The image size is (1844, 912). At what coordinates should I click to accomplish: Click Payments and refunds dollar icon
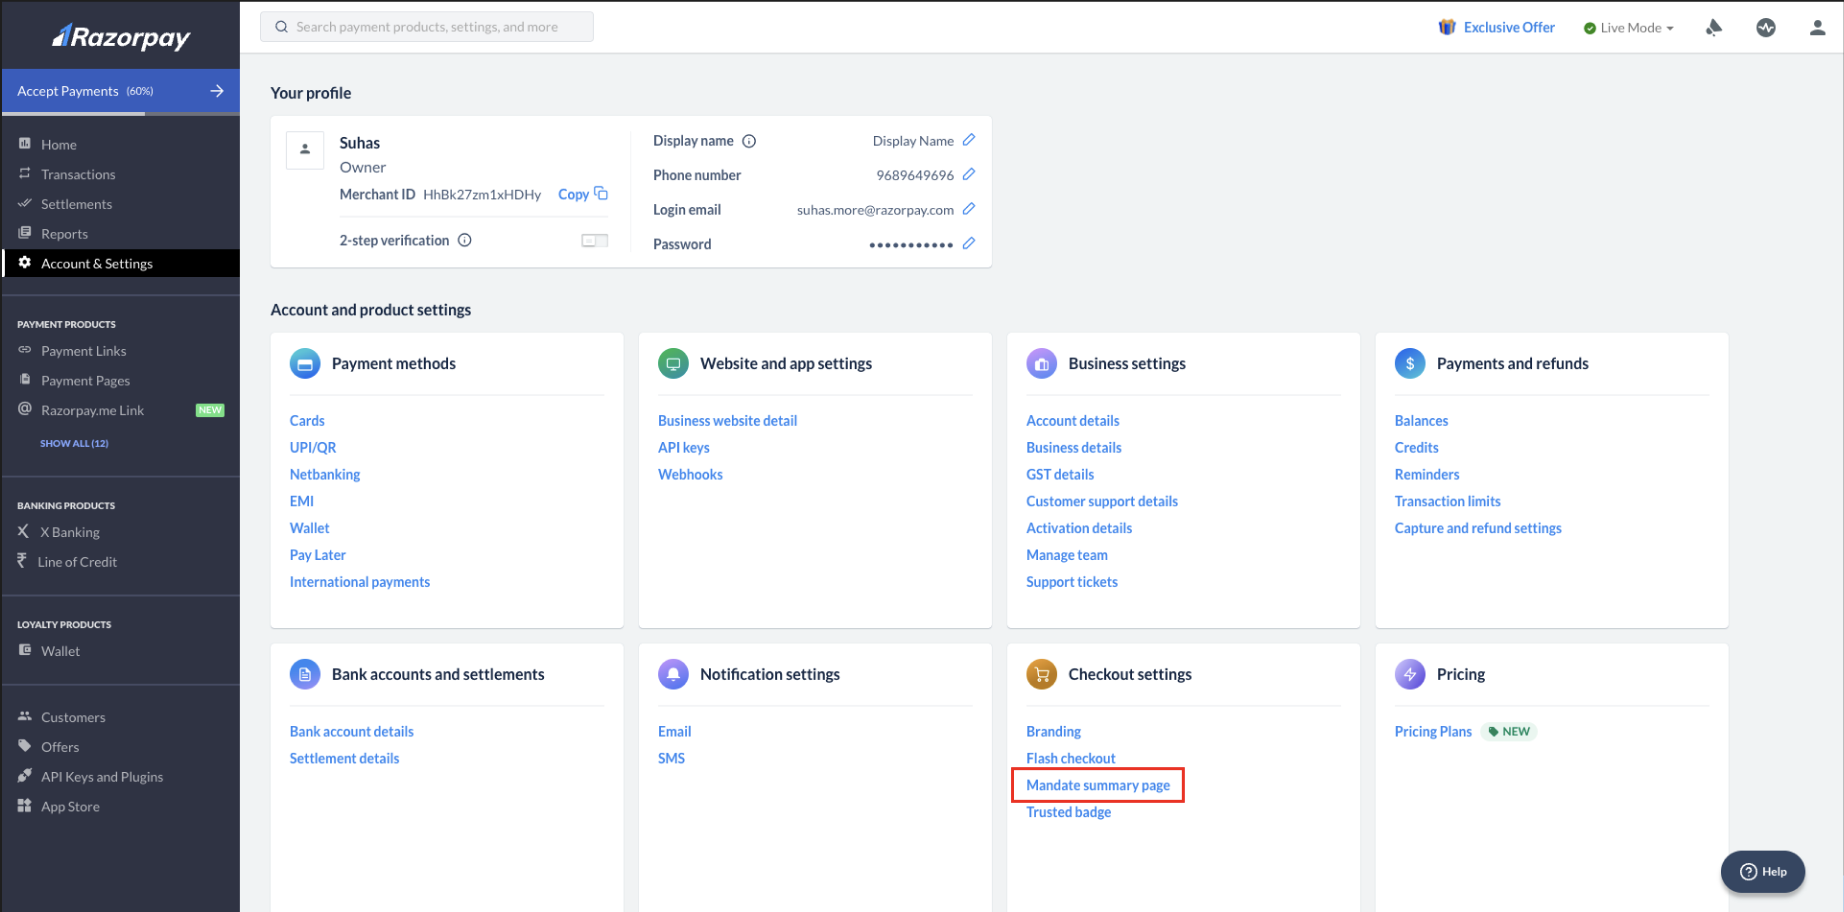click(x=1410, y=364)
